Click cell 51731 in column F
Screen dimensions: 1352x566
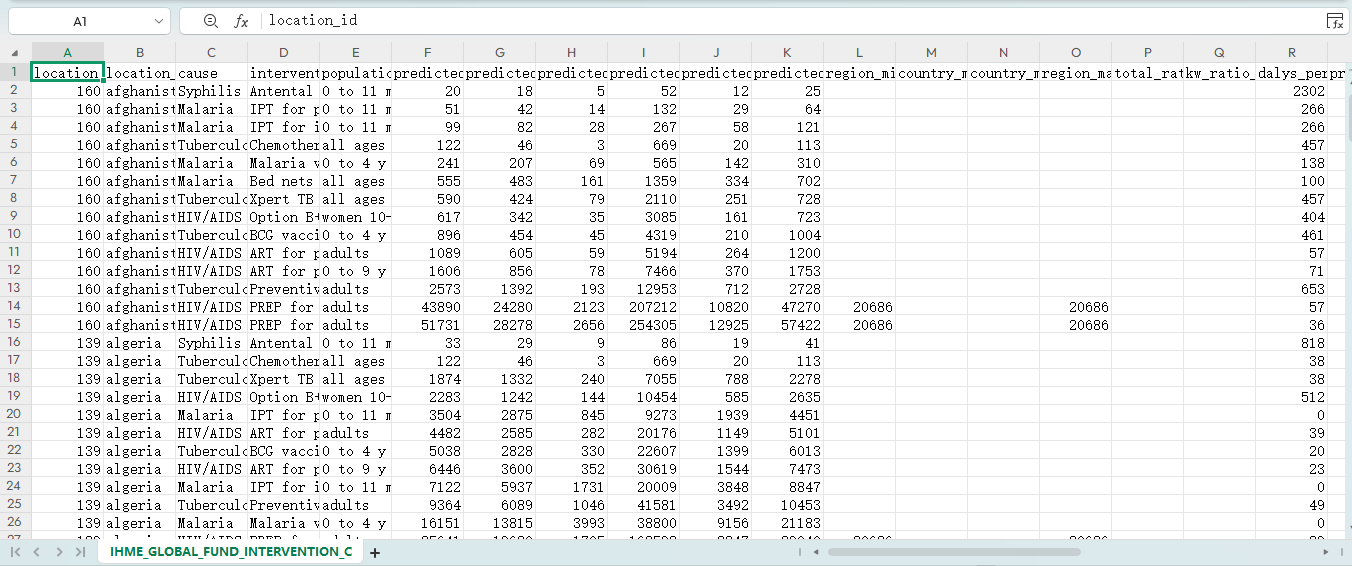427,324
